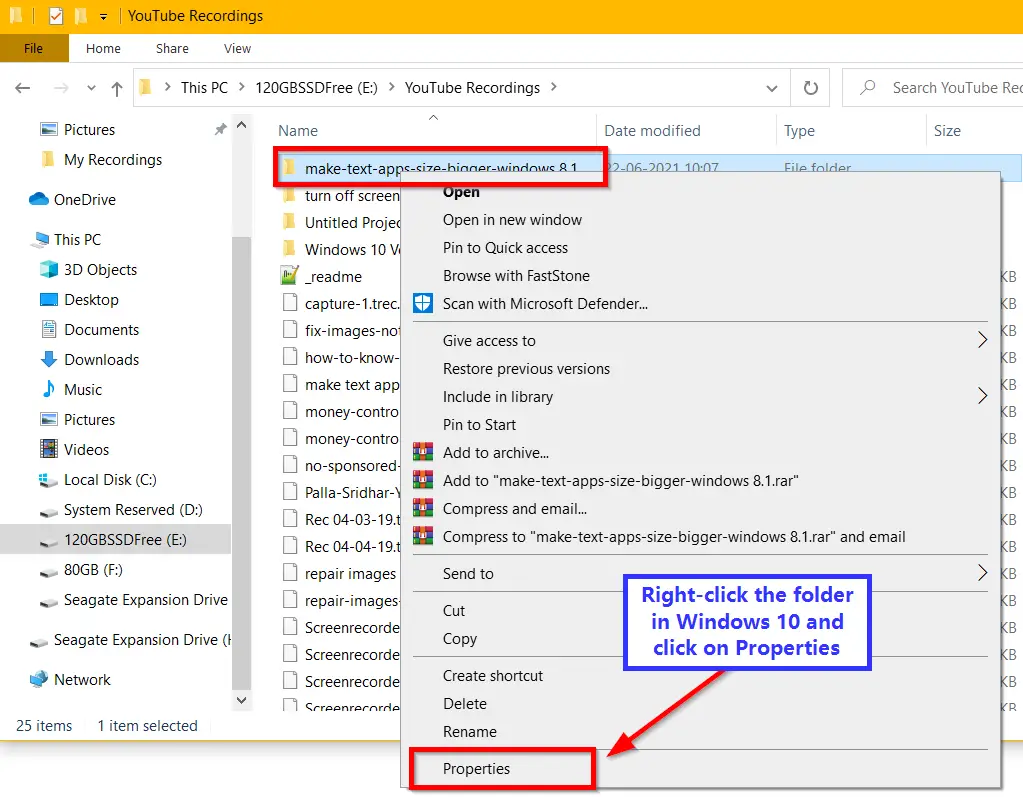Open Customize Quick Access Toolbar dropdown
The height and width of the screenshot is (797, 1023).
[103, 17]
